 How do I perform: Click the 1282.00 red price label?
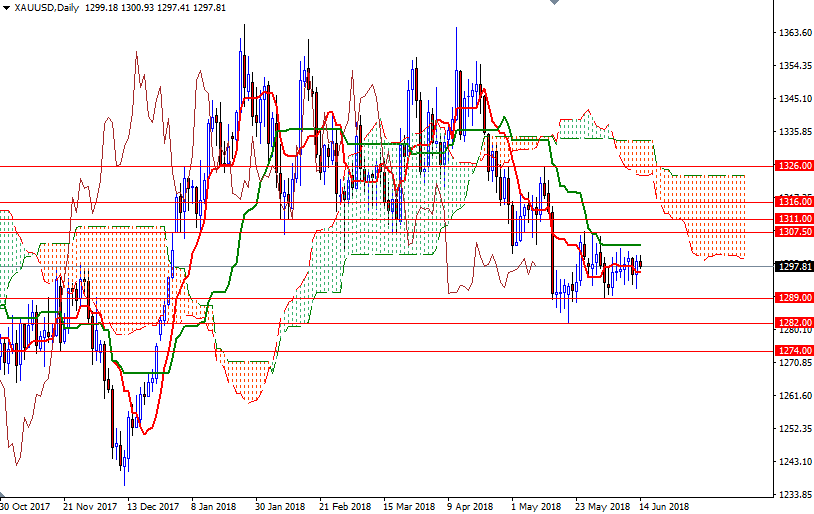[794, 322]
